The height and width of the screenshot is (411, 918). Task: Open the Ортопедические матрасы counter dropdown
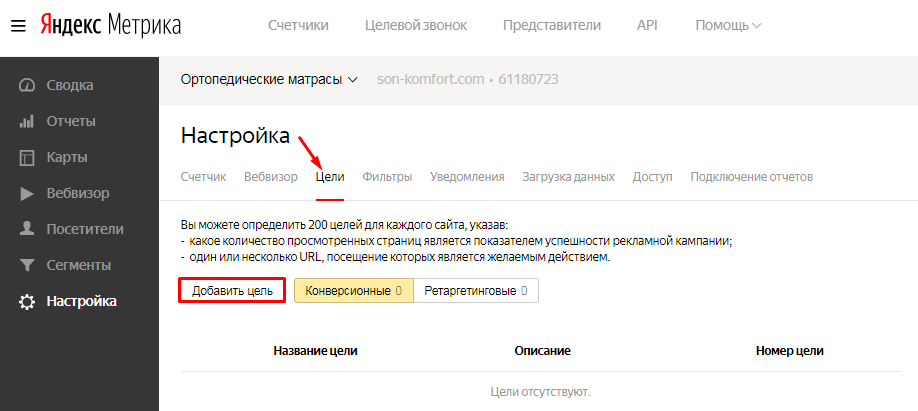[x=269, y=79]
